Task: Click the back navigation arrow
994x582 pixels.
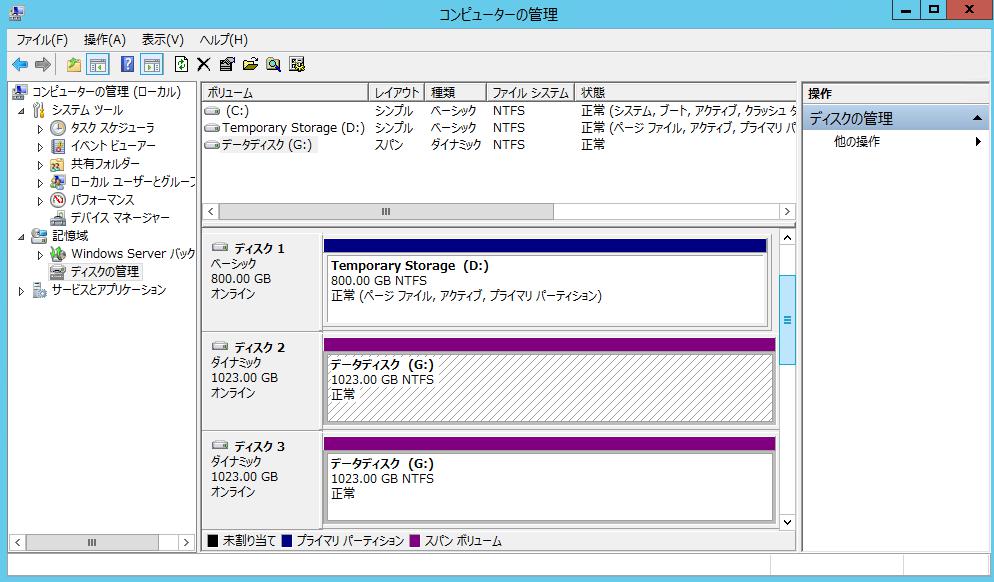Action: click(x=18, y=64)
